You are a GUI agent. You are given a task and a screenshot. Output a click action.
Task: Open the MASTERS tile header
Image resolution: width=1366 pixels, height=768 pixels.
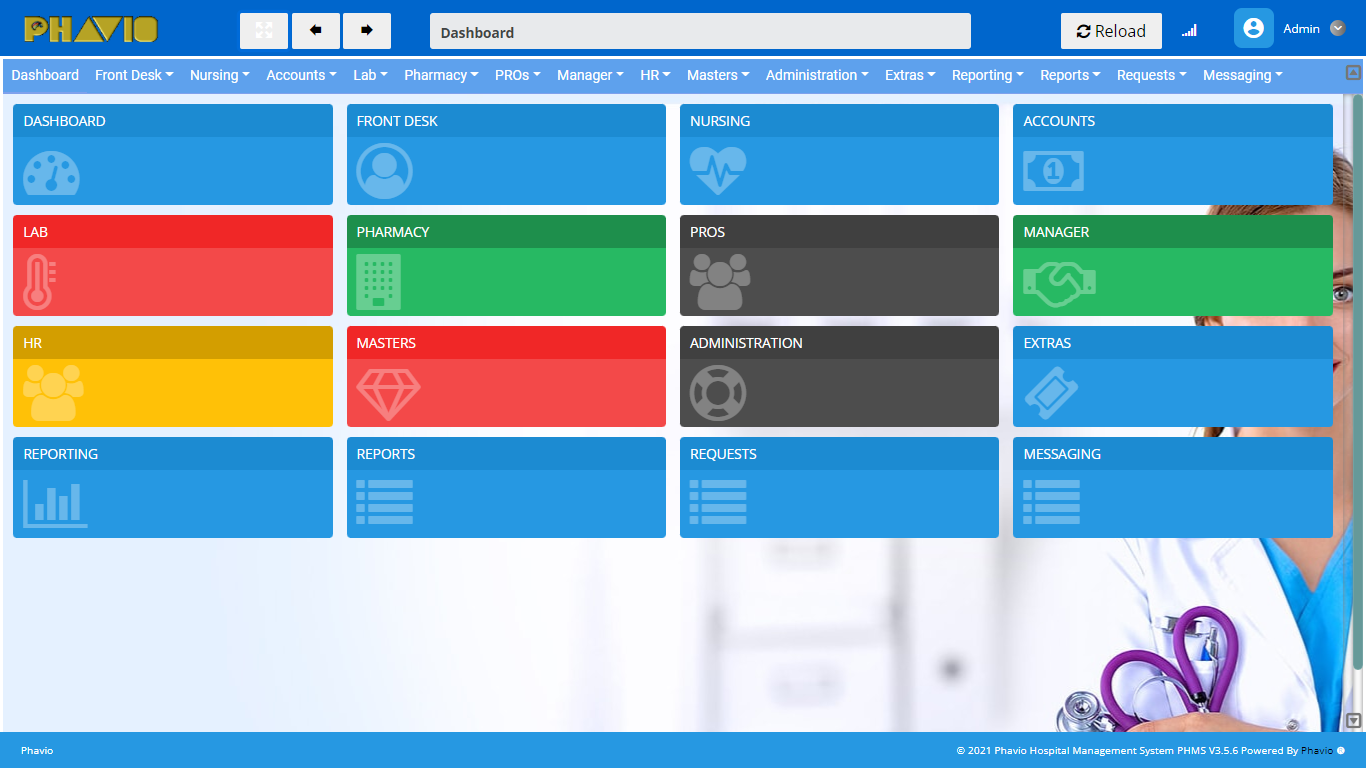coord(506,343)
